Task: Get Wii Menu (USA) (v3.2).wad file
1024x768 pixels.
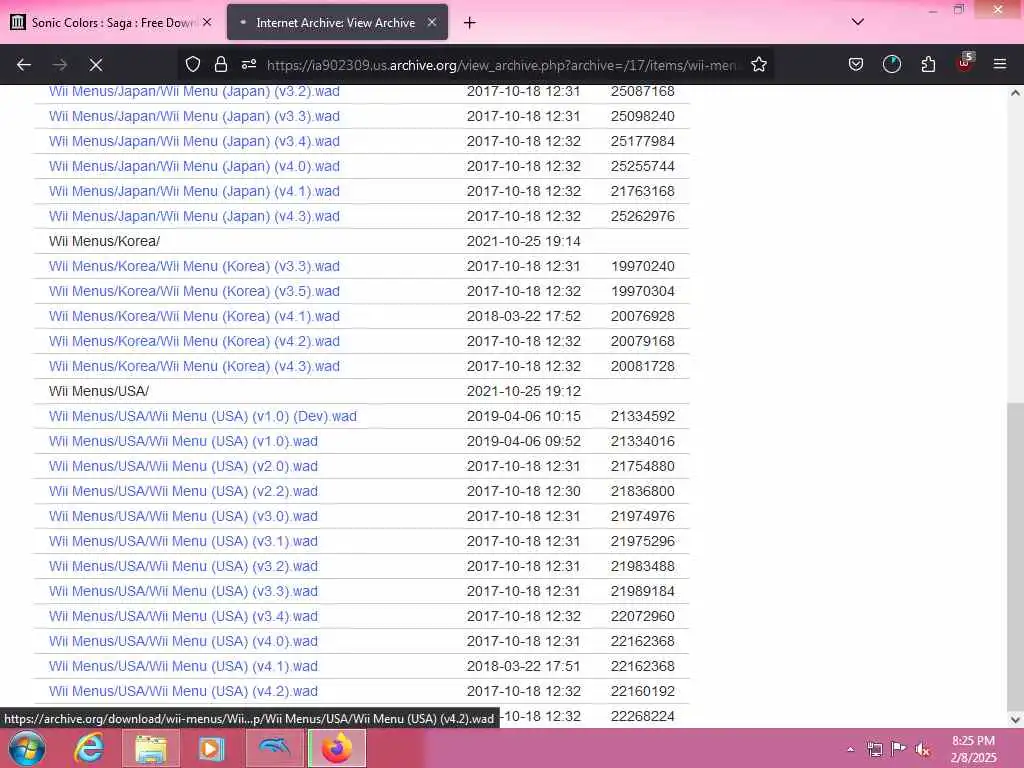Action: [x=183, y=566]
